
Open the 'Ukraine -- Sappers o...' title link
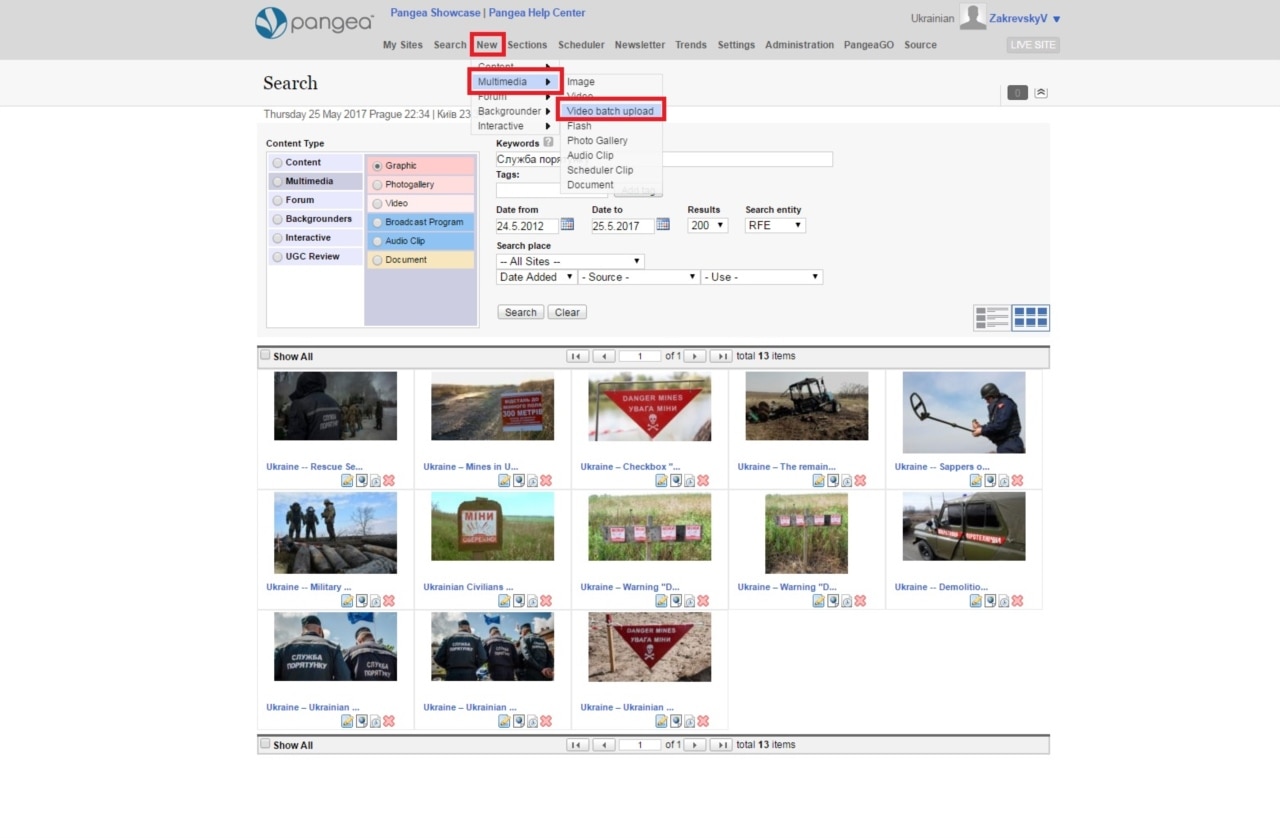[x=942, y=467]
